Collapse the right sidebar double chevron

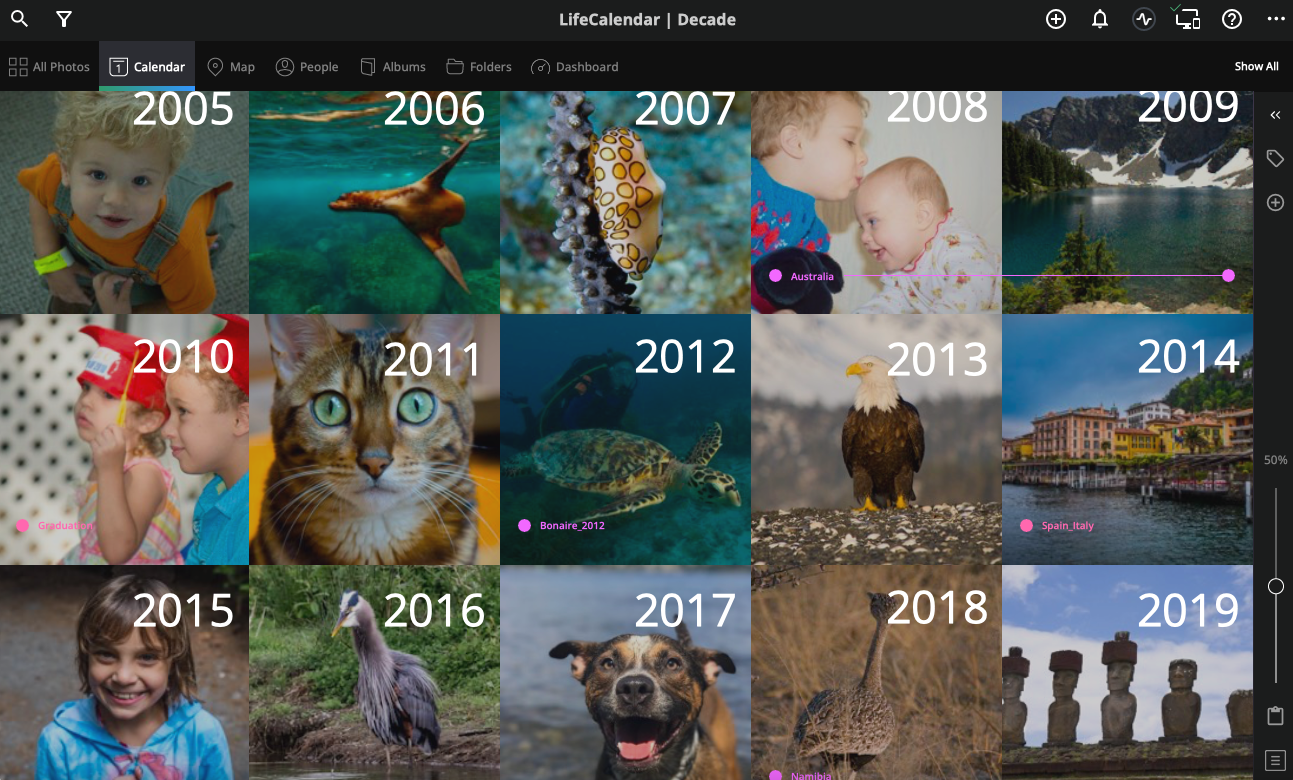click(1275, 115)
